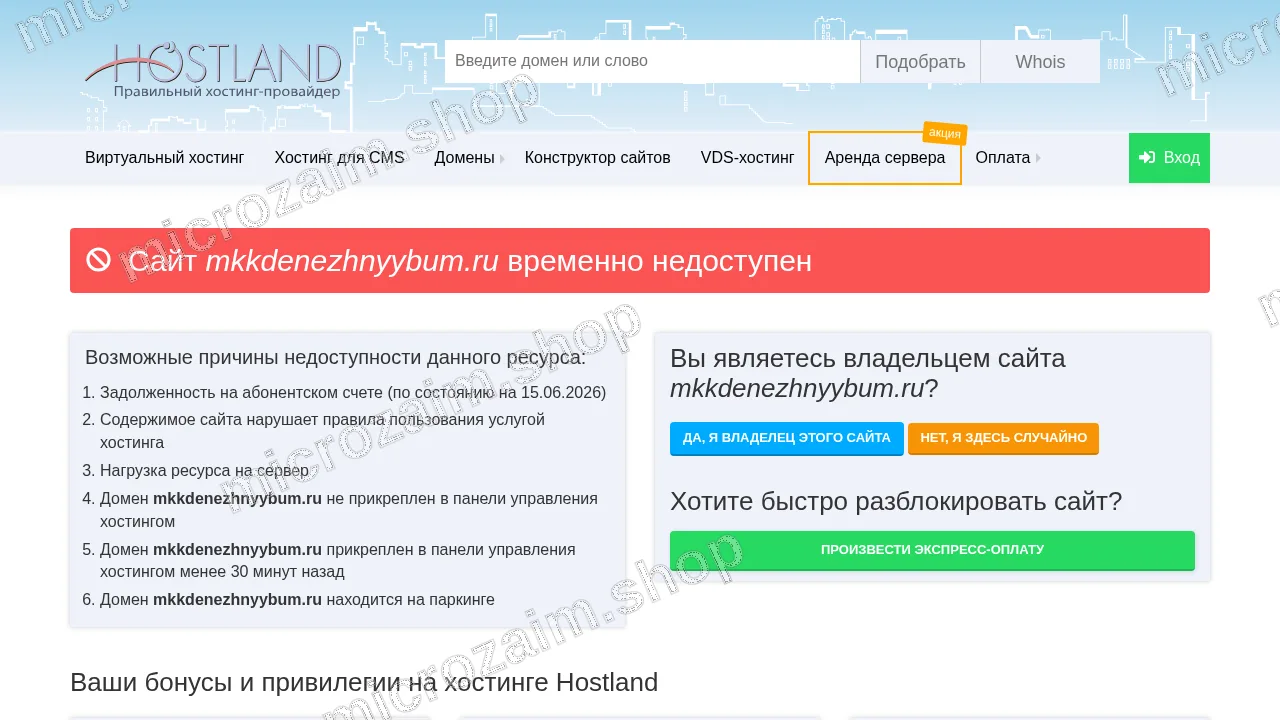Click Да, я владелец этого сайта
The width and height of the screenshot is (1280, 720).
787,438
